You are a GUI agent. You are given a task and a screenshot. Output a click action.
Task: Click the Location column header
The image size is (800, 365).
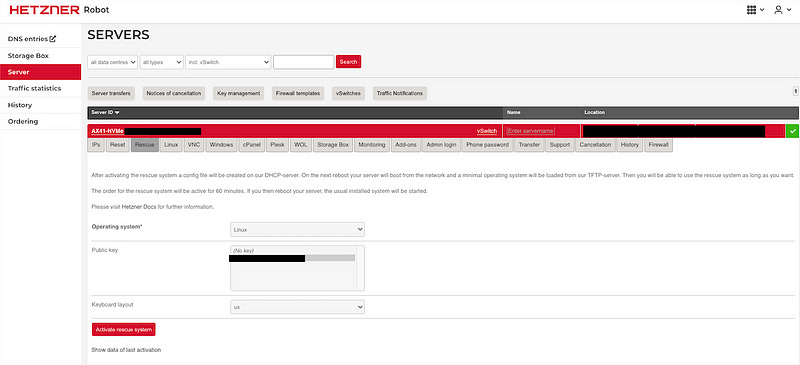pos(594,112)
